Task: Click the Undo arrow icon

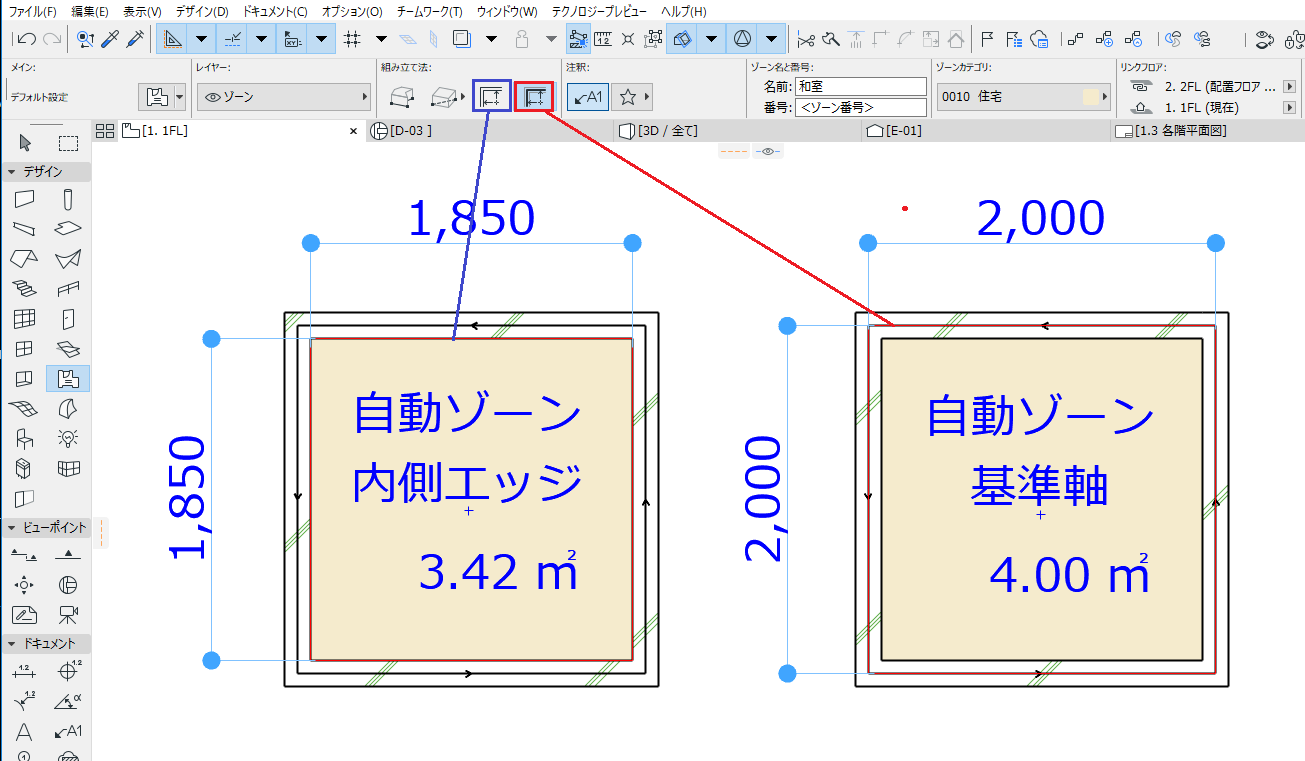Action: 27,39
